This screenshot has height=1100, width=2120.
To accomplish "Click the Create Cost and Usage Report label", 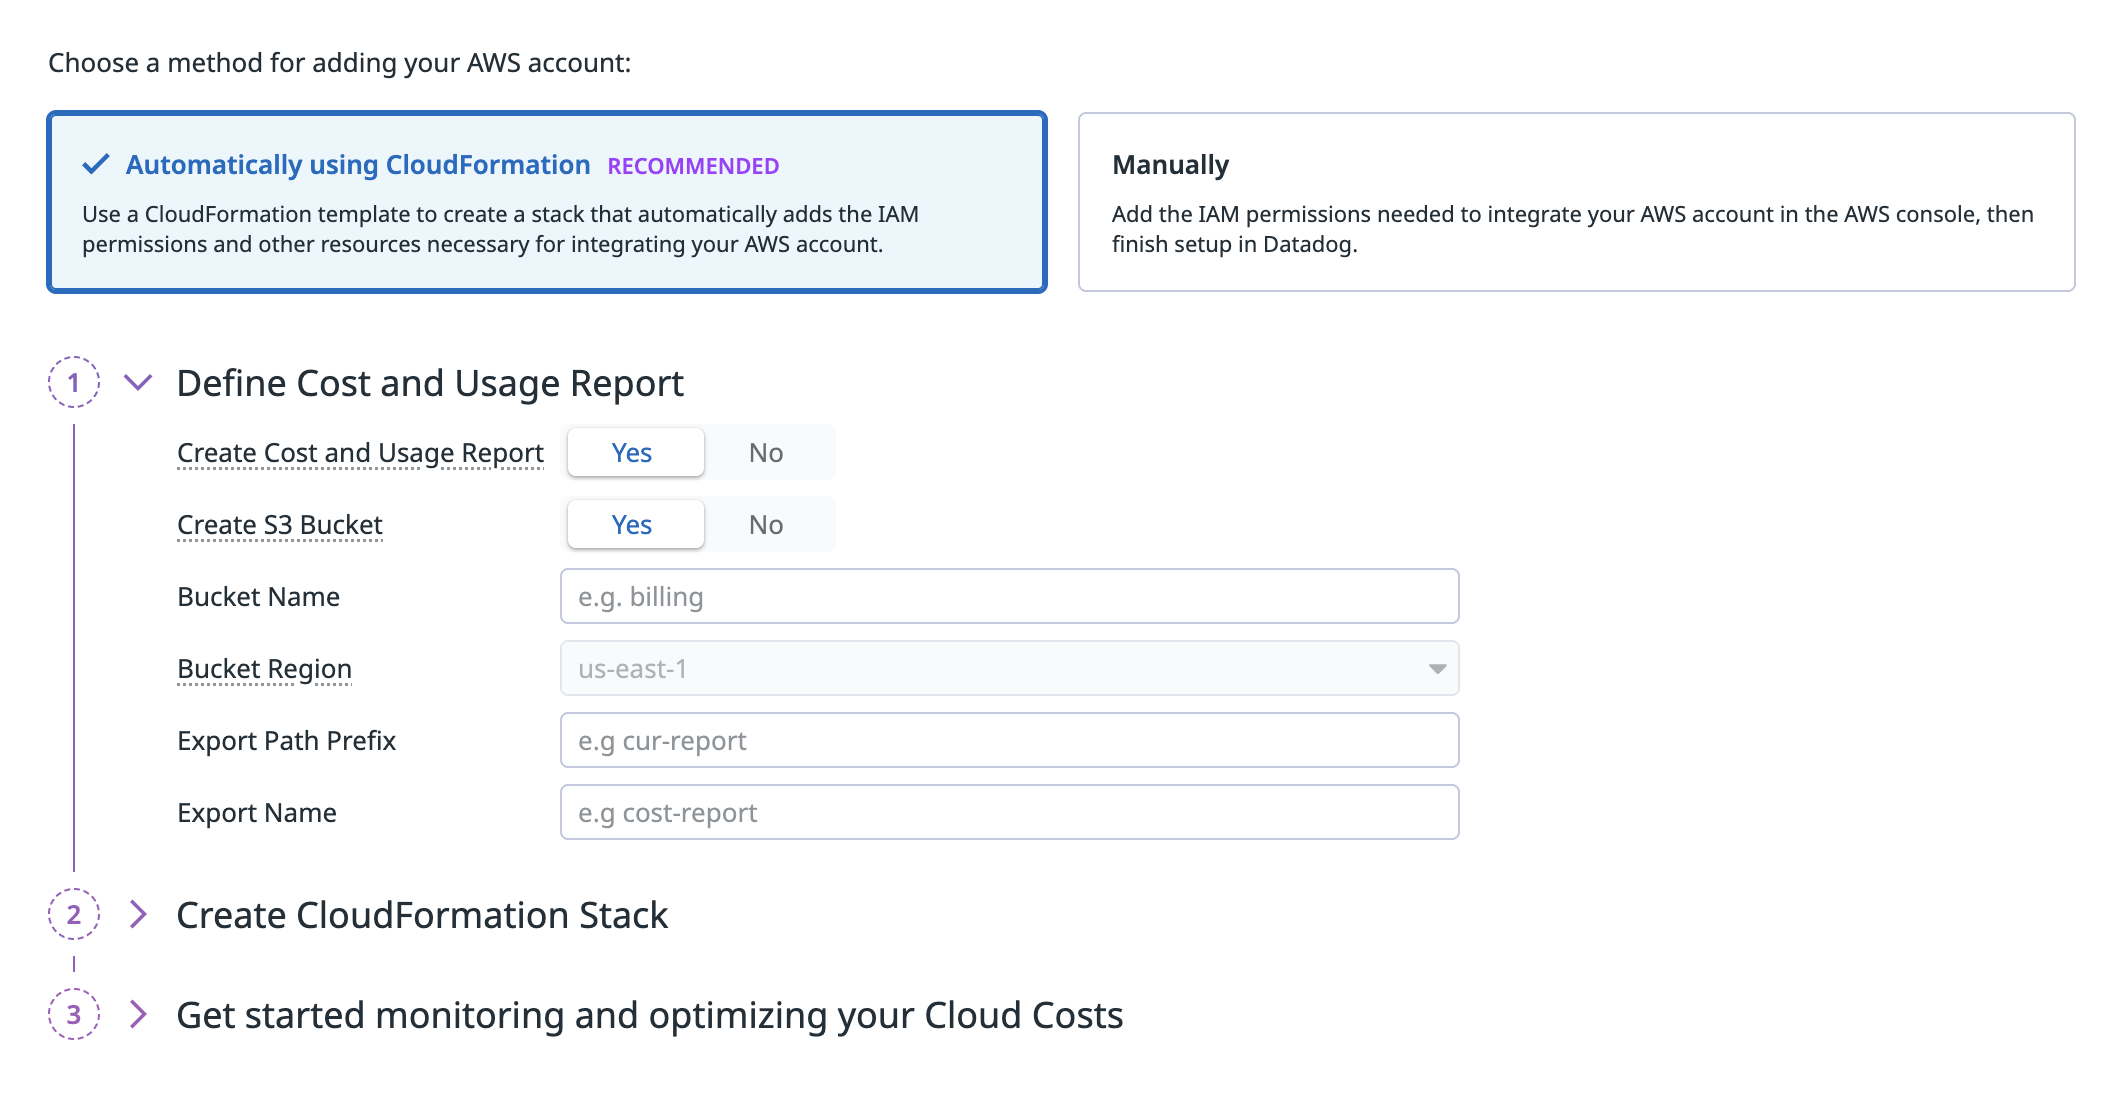I will click(x=360, y=453).
